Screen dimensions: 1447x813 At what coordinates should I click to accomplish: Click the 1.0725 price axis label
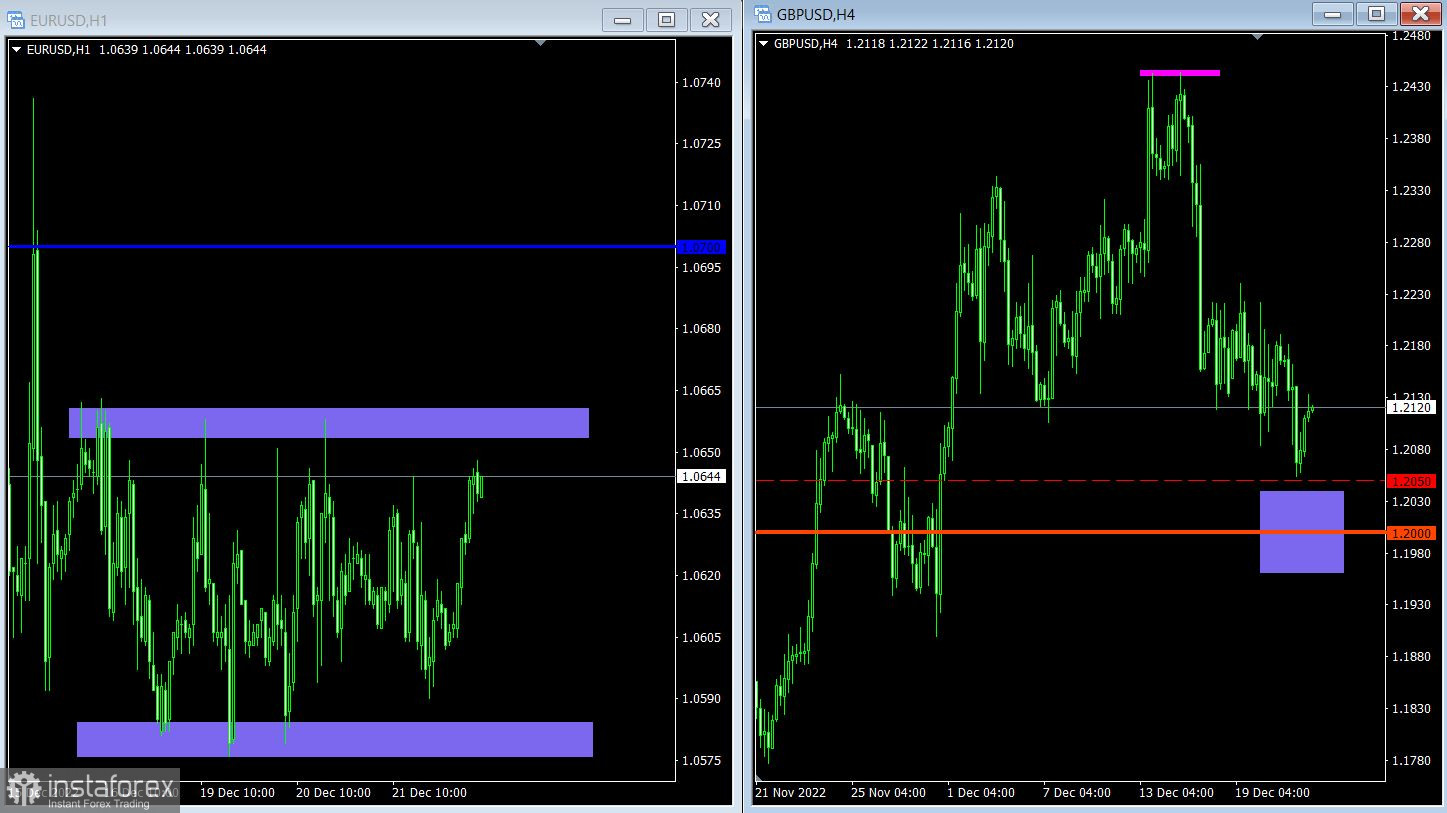click(x=701, y=144)
